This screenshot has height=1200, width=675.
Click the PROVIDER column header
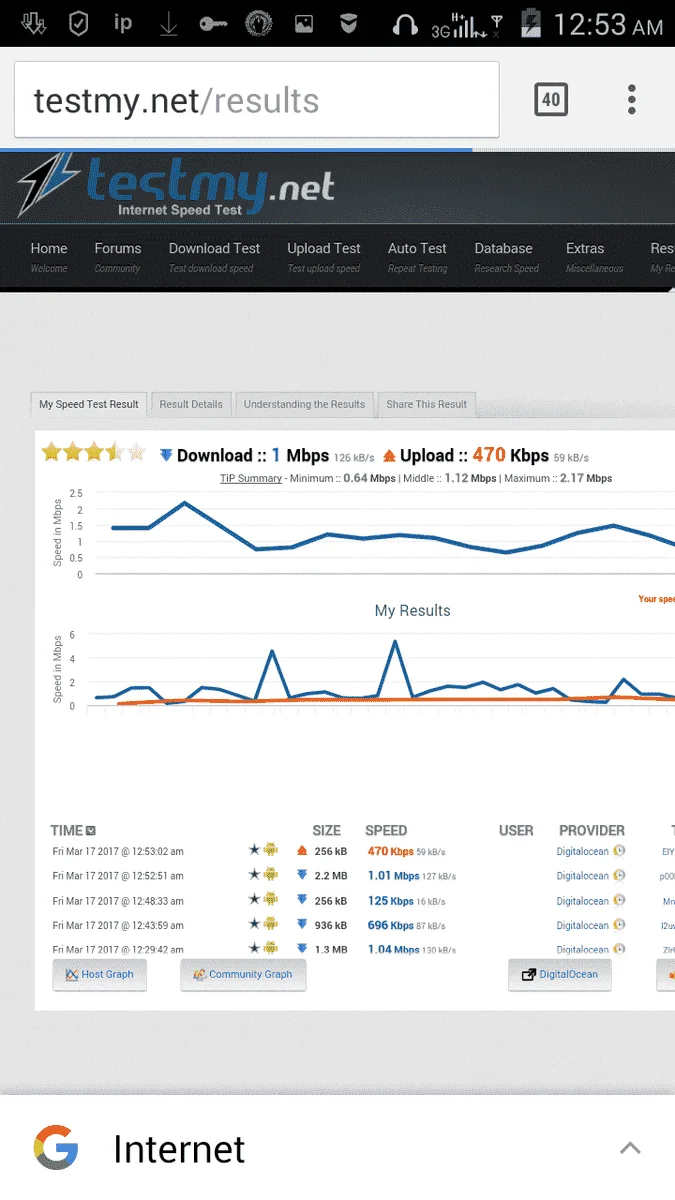click(592, 831)
